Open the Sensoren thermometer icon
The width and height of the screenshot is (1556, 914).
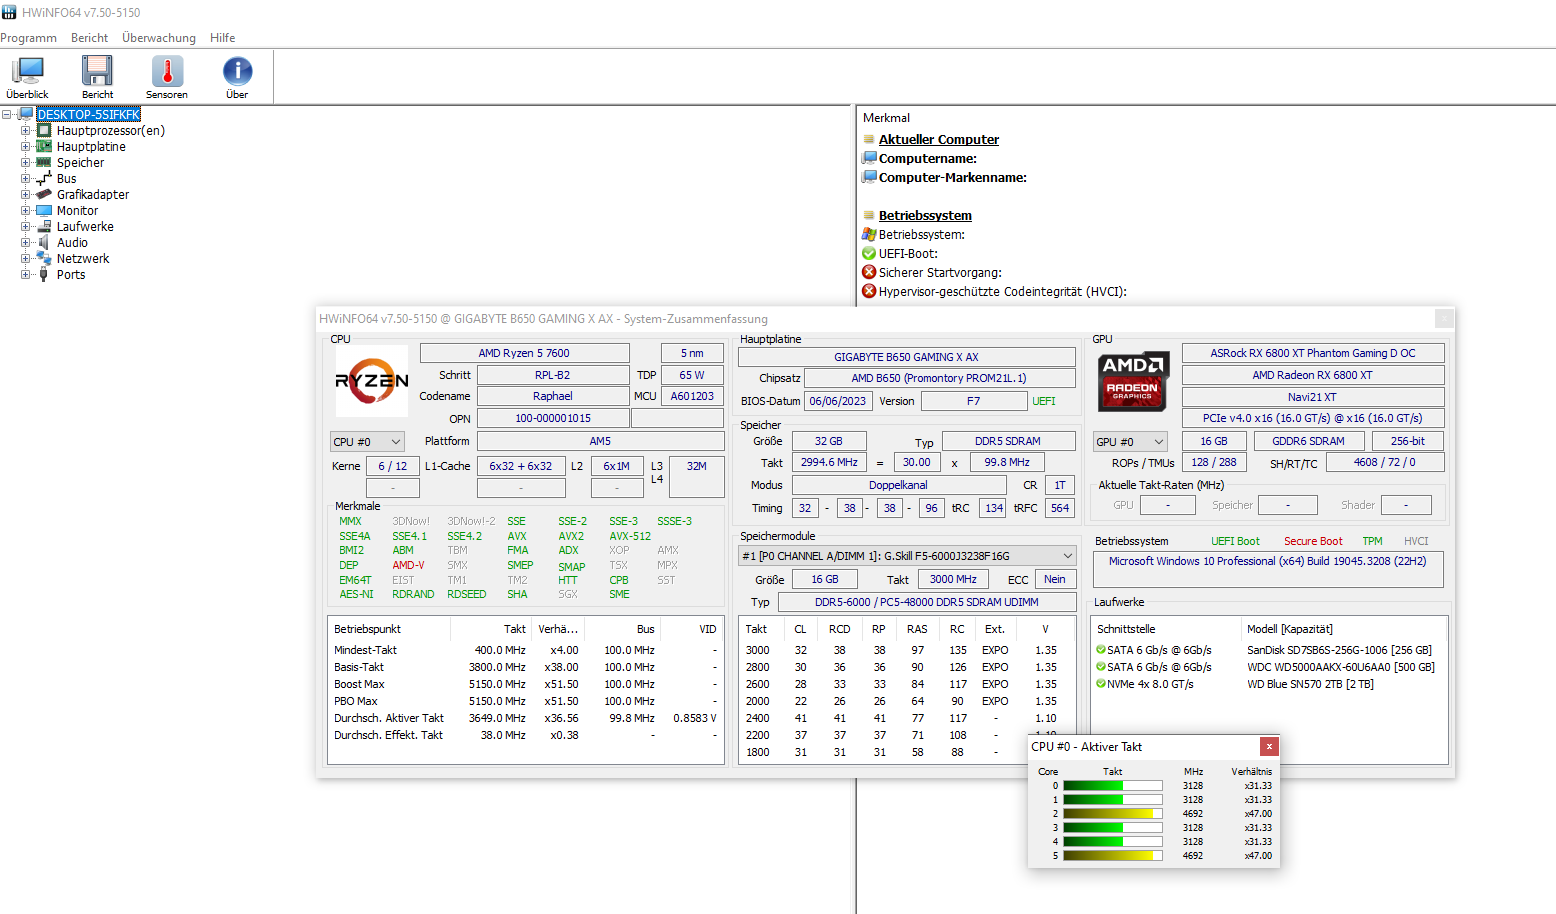pyautogui.click(x=167, y=71)
